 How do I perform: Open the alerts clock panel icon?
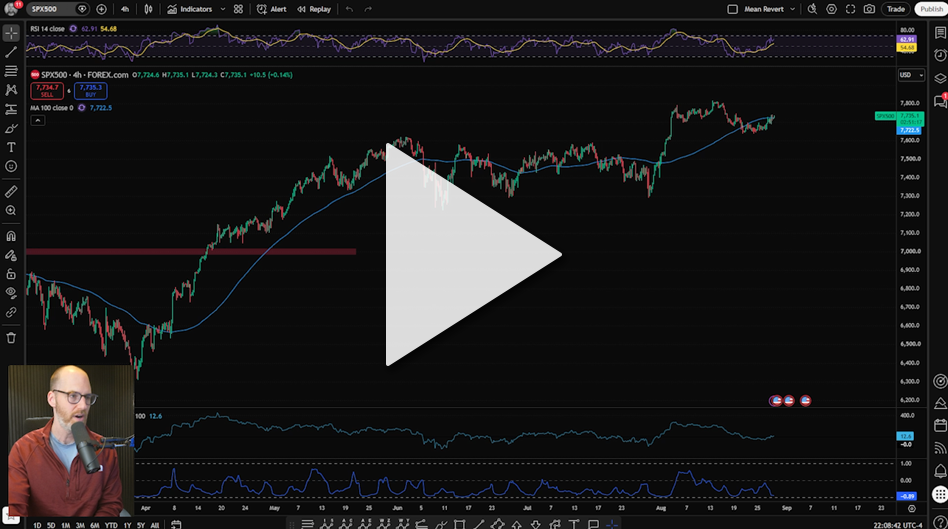tap(940, 56)
